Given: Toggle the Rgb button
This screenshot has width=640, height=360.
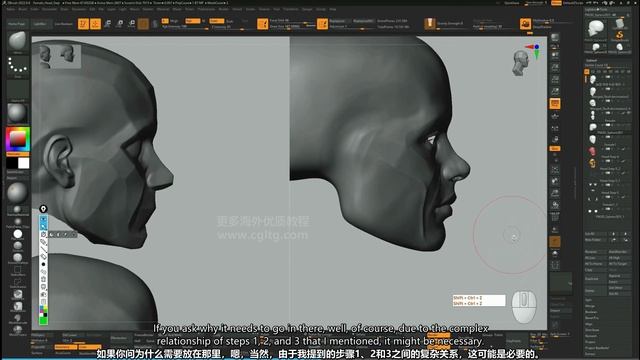Looking at the screenshot, I should click(193, 21).
